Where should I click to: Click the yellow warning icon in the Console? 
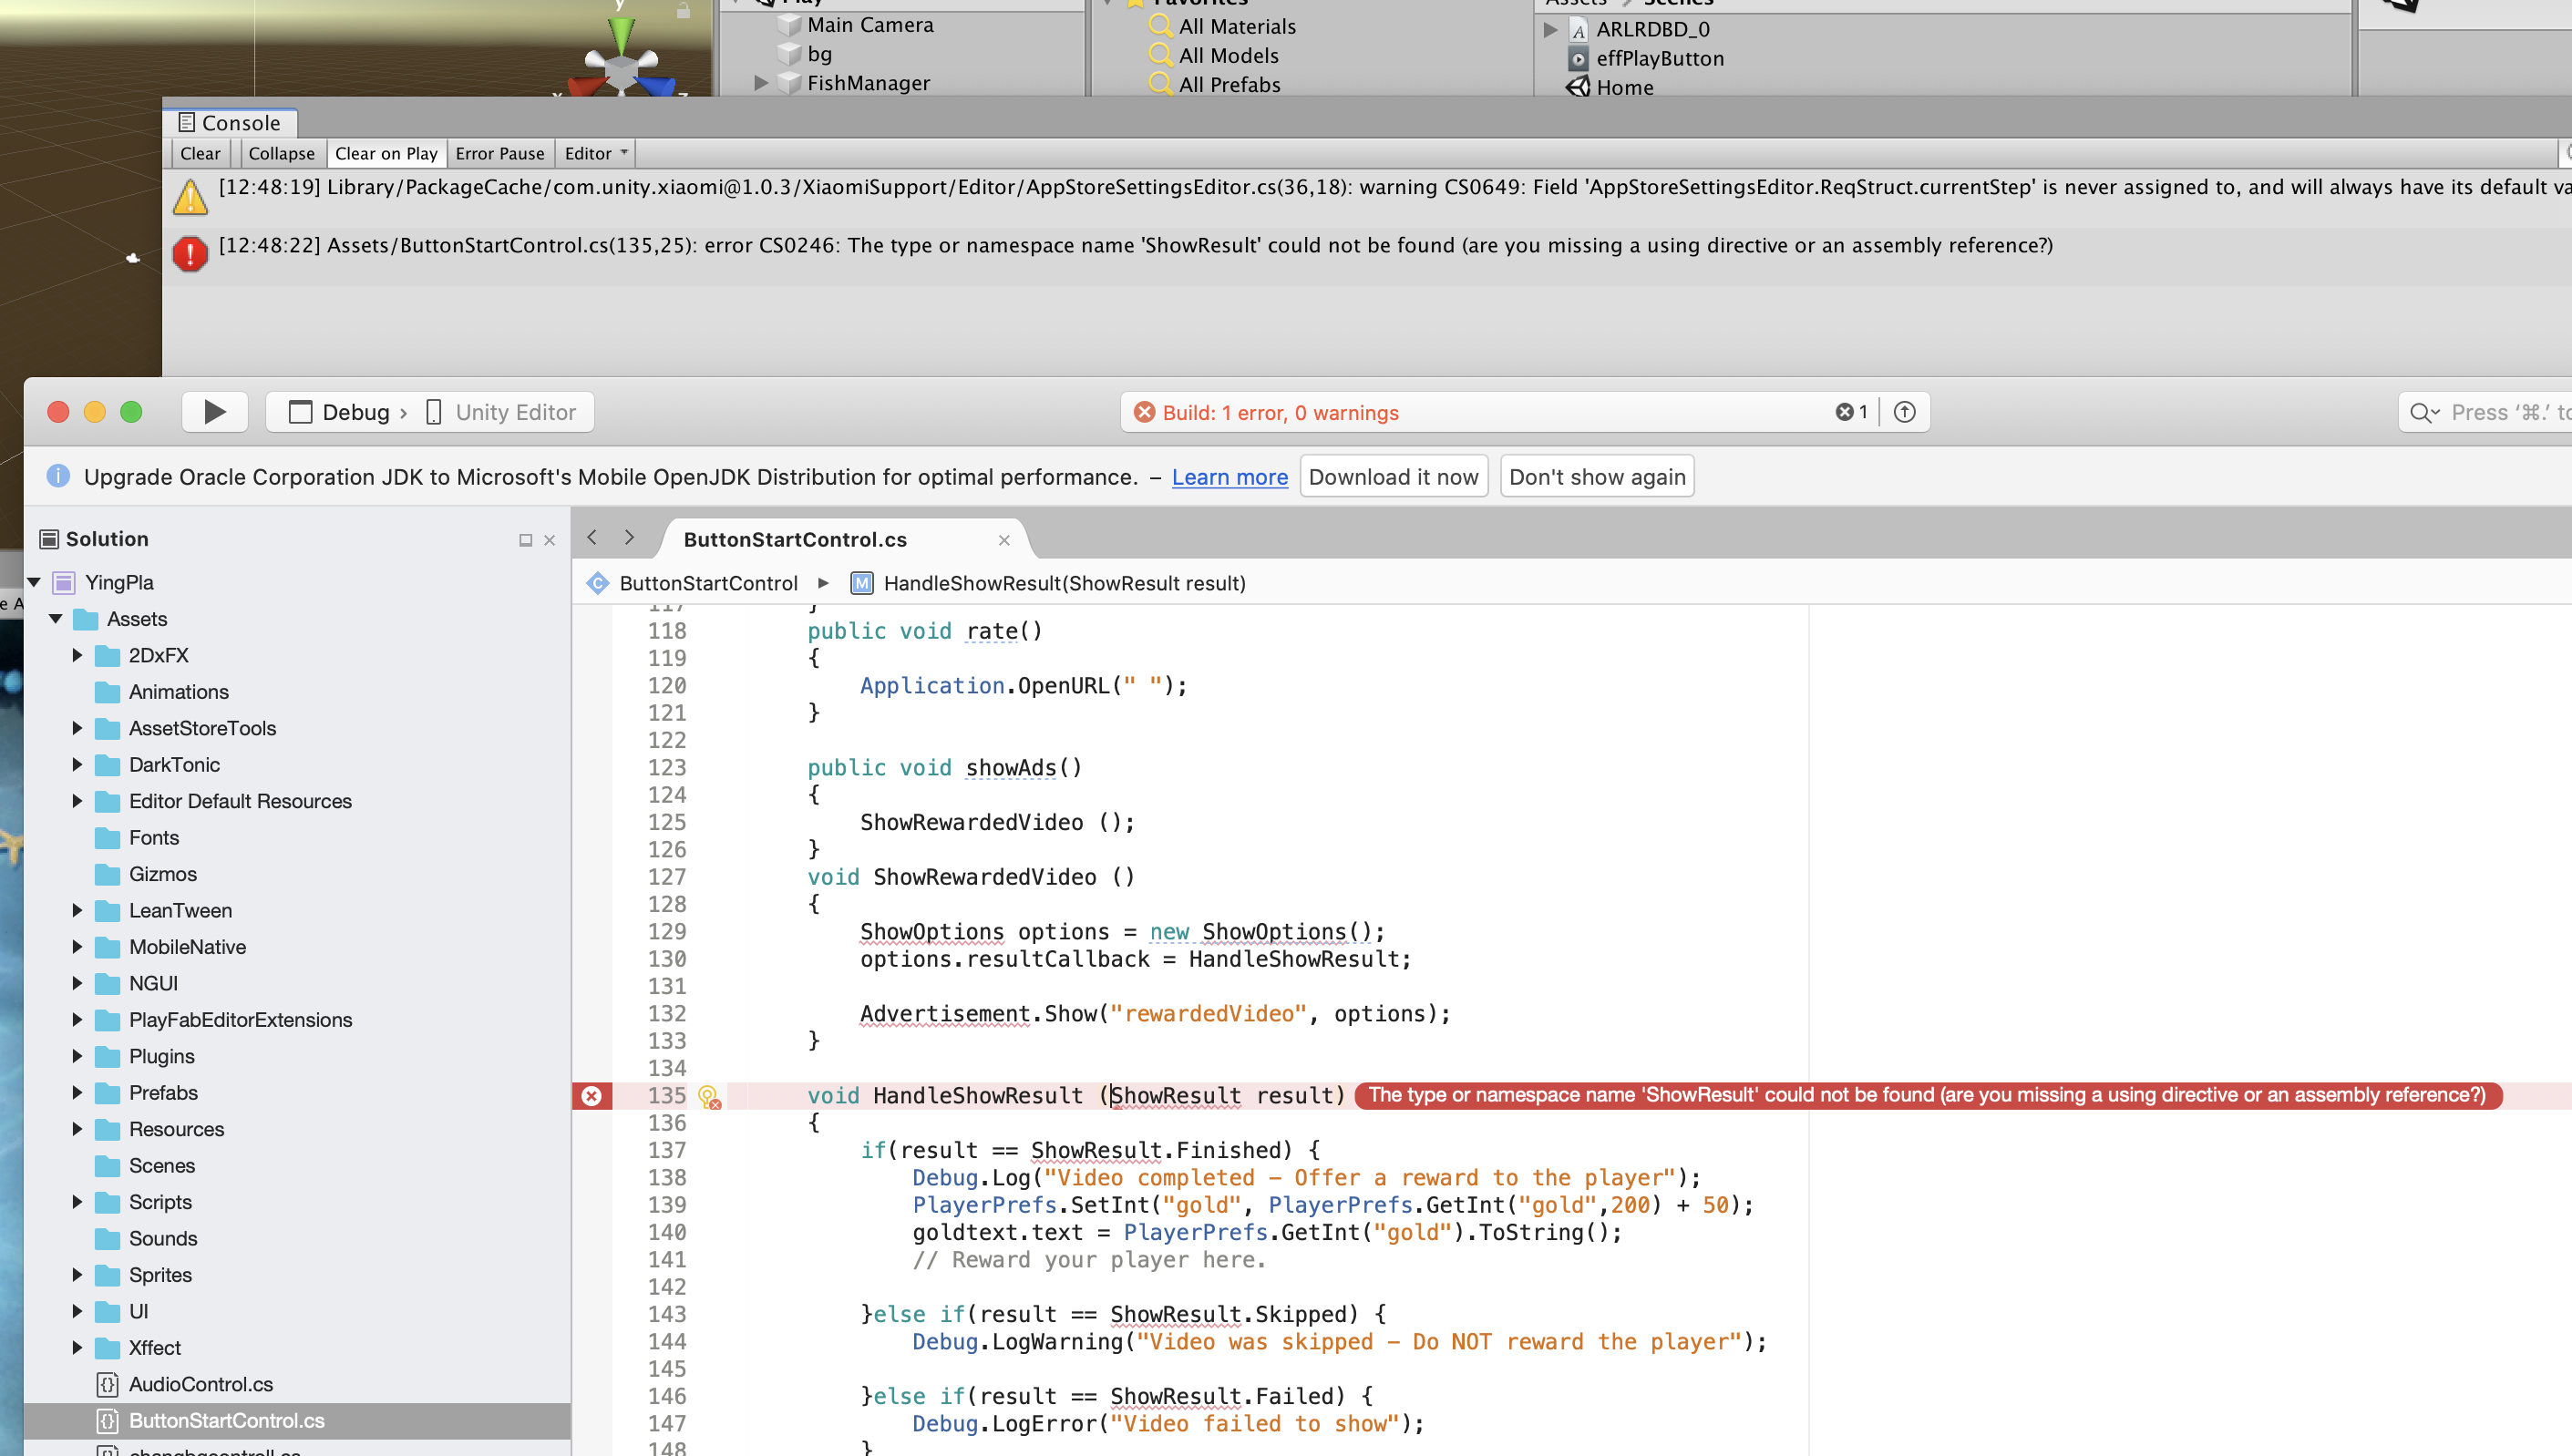pos(190,196)
